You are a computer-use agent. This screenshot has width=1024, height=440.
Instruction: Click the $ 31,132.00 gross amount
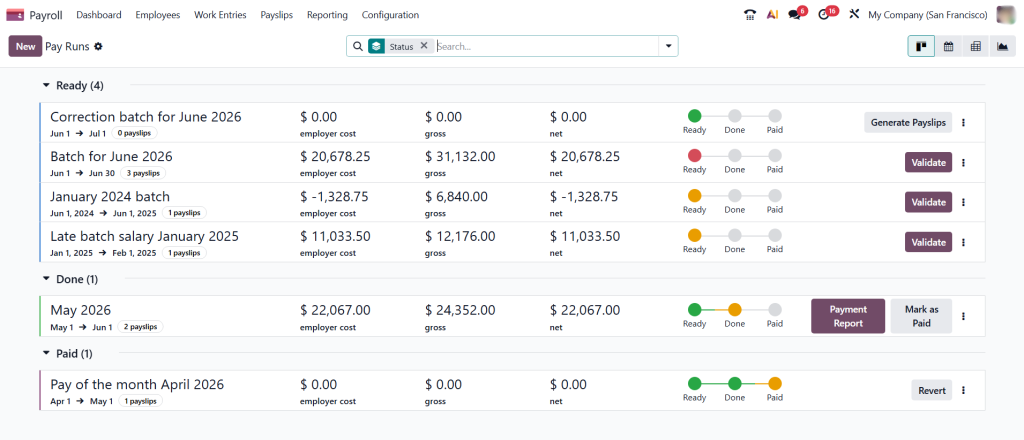[460, 157]
